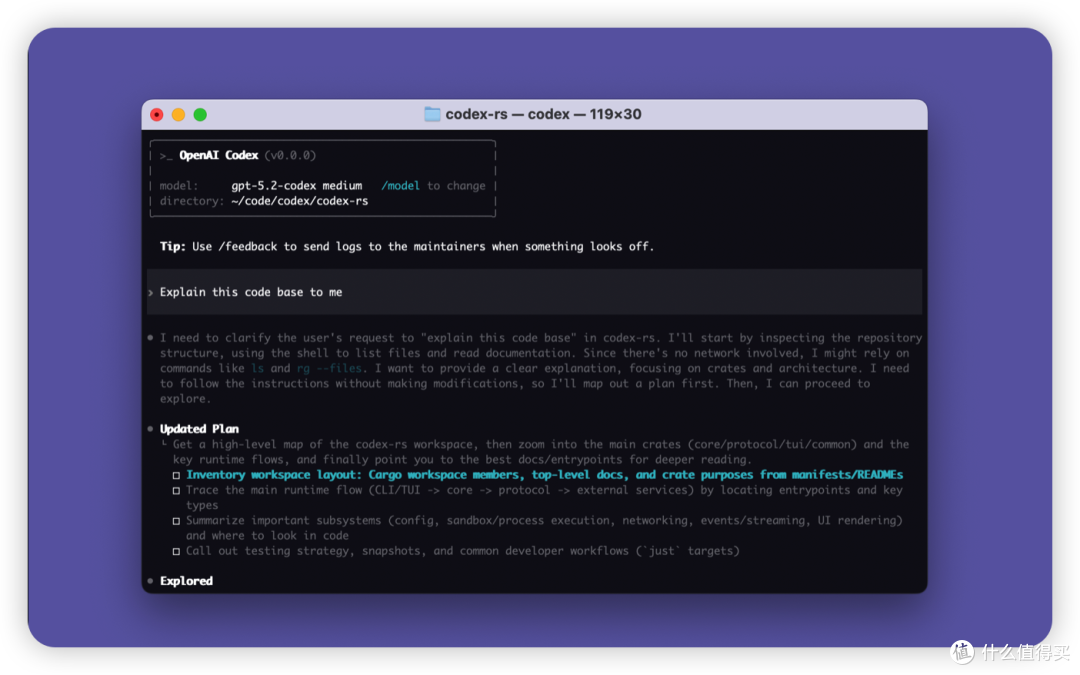Click the highlighted 'Inventory workspace layout' plan line
Image resolution: width=1080 pixels, height=675 pixels.
544,475
